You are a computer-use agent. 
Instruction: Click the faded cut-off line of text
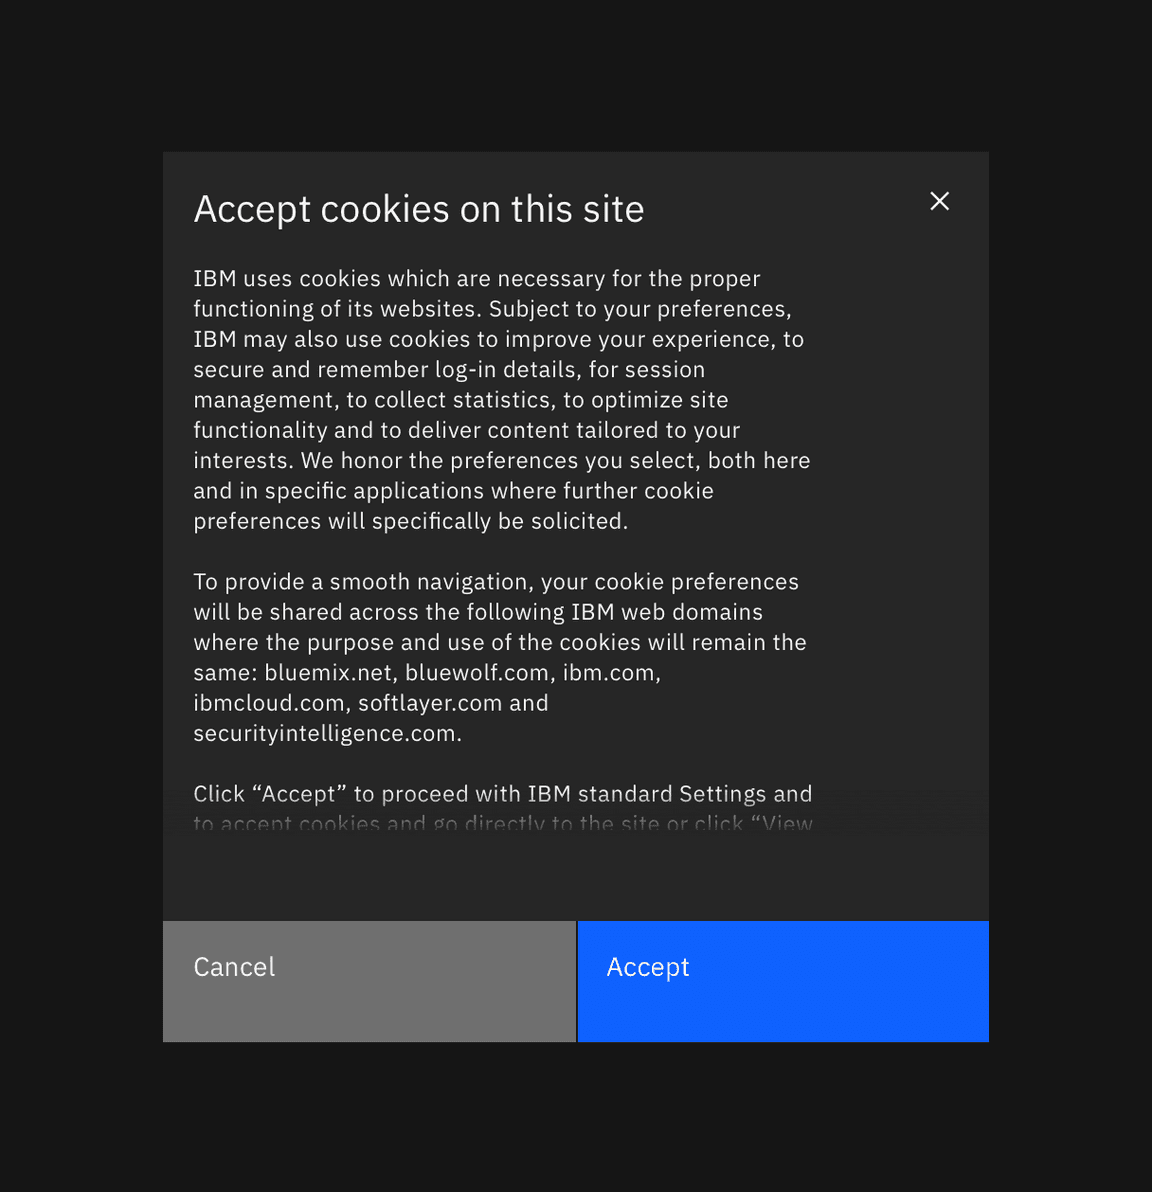tap(502, 824)
